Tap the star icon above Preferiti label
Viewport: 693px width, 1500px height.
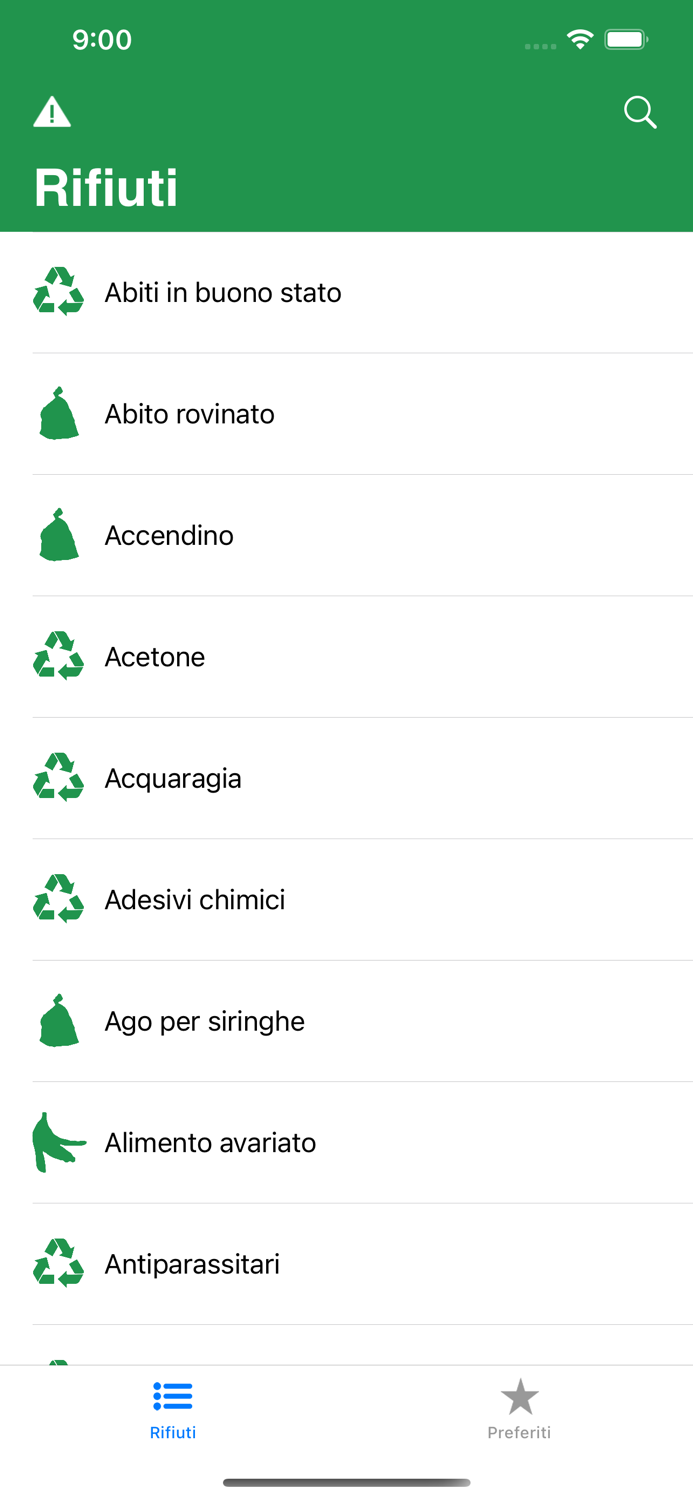[x=519, y=1396]
